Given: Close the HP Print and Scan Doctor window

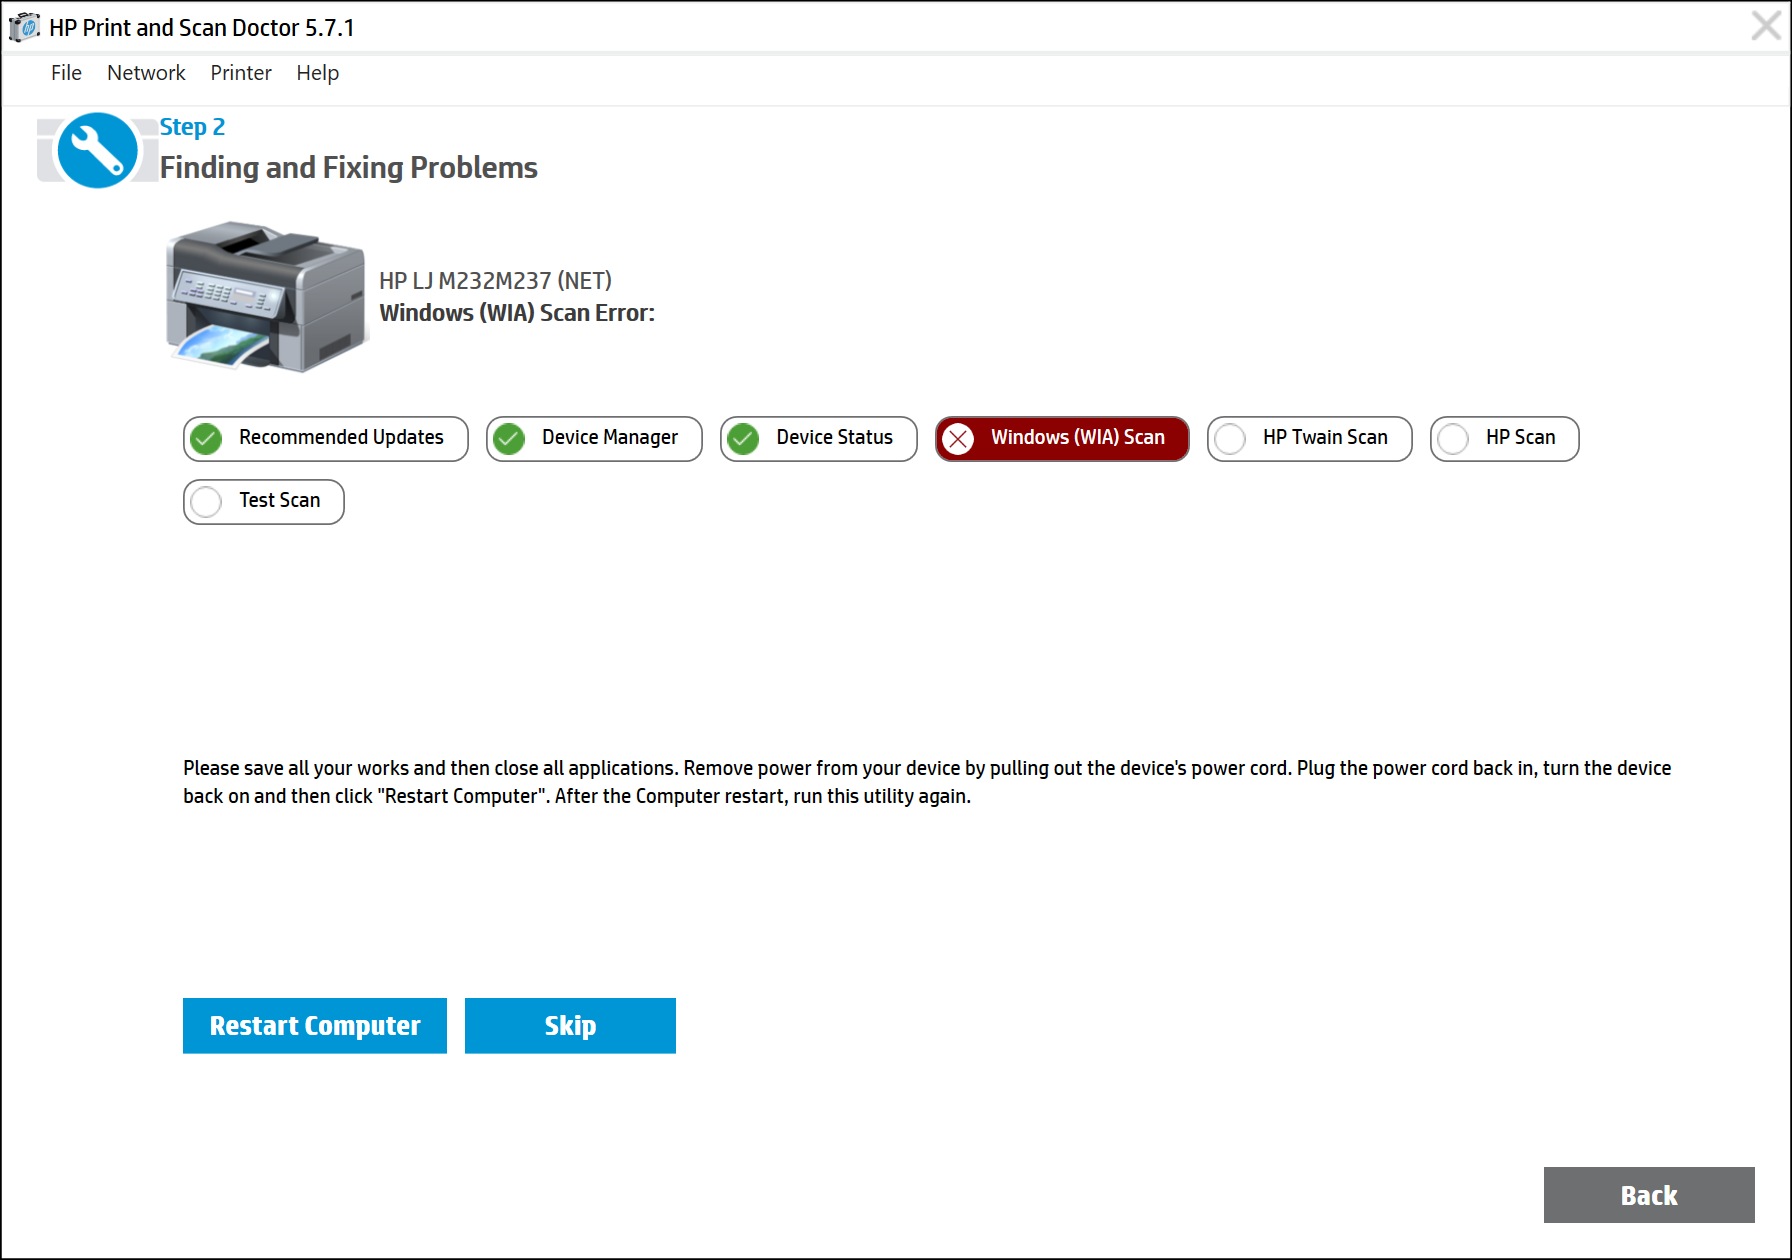Looking at the screenshot, I should click(x=1764, y=26).
